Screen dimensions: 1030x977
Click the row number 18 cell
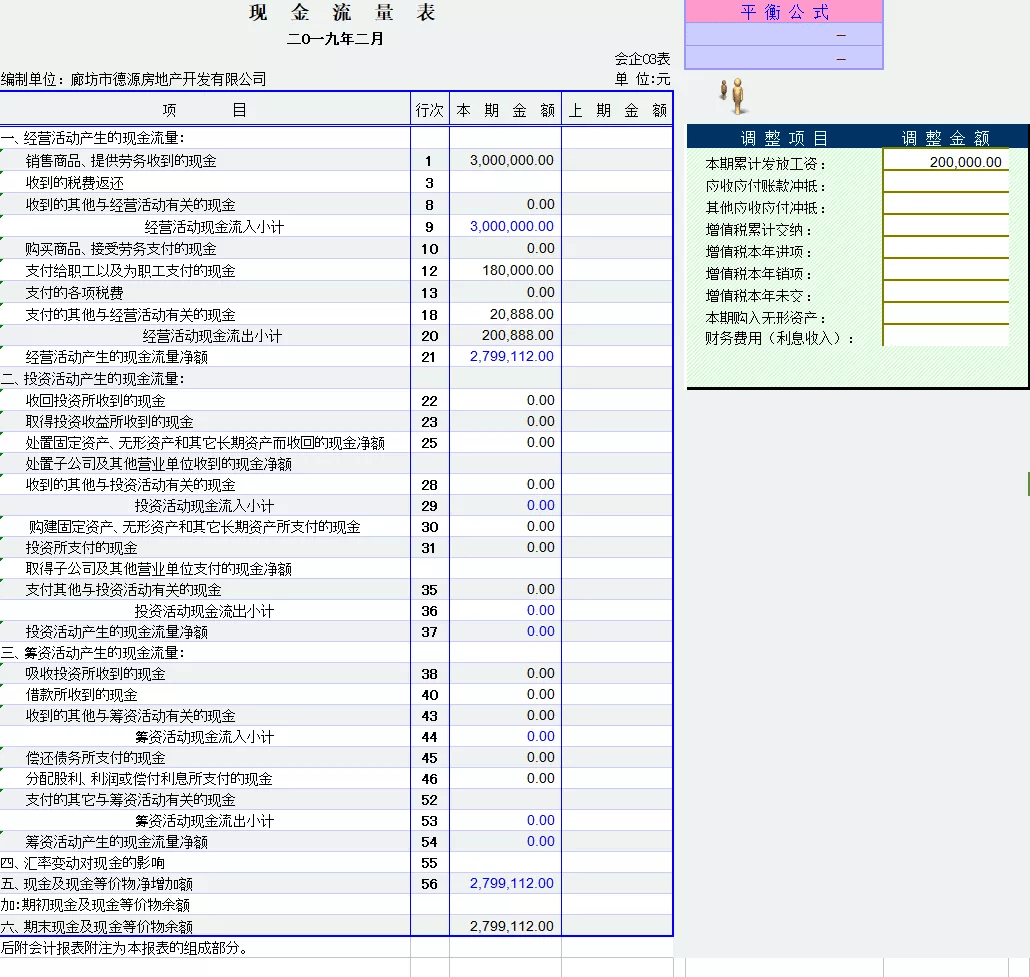coord(430,315)
